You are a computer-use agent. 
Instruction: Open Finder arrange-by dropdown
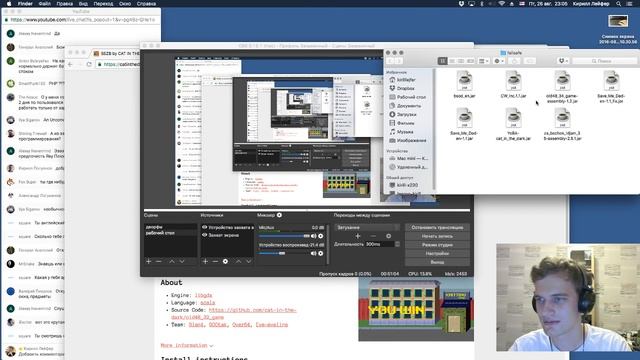(x=484, y=61)
